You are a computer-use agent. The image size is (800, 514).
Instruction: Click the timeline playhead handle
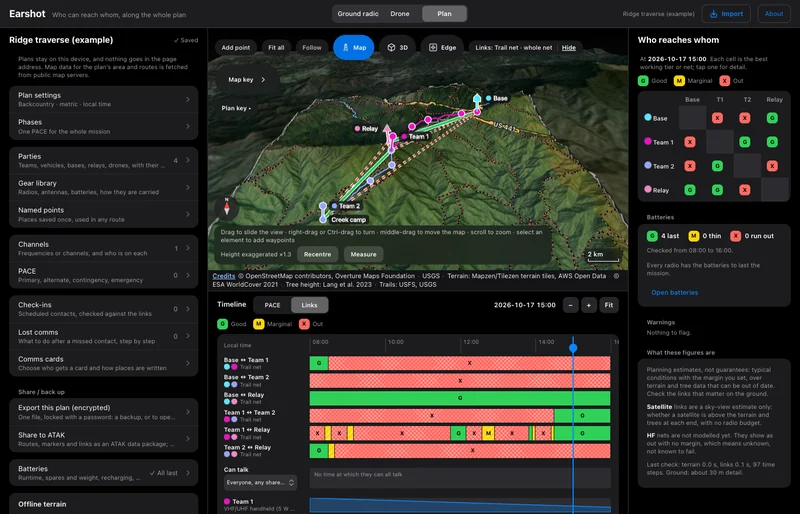[x=573, y=348]
